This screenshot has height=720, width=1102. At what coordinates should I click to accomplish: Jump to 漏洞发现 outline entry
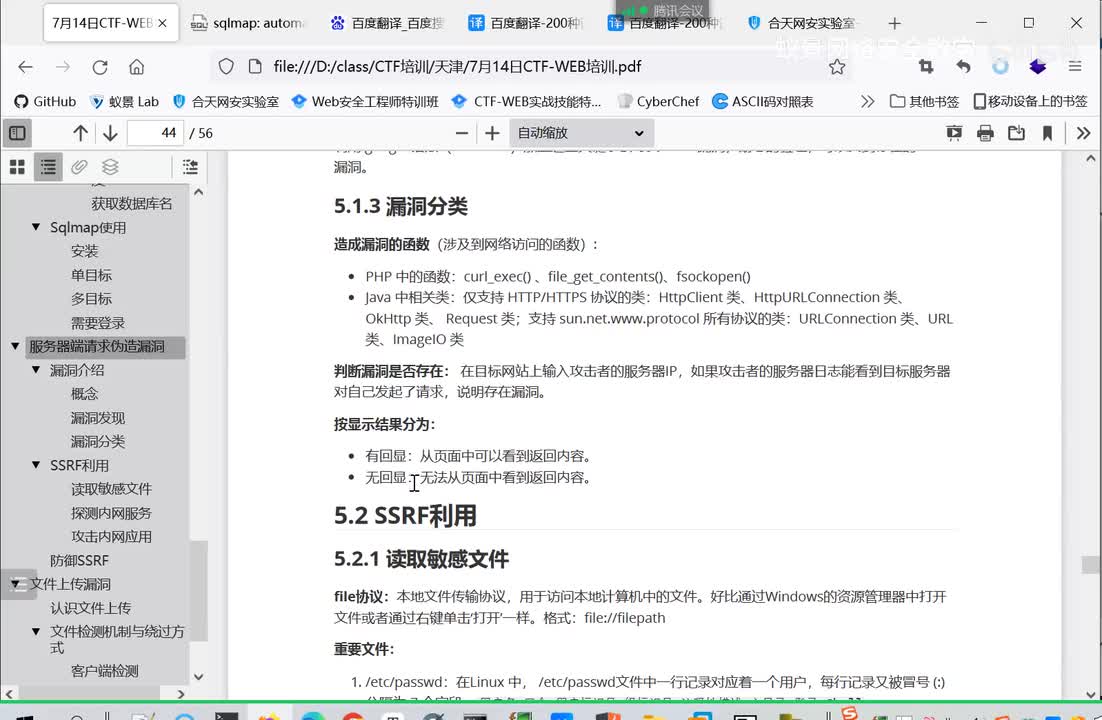tap(98, 418)
